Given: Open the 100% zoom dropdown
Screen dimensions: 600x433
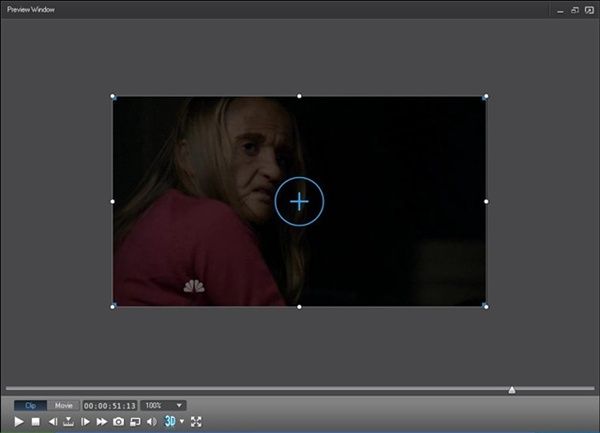Looking at the screenshot, I should 163,405.
